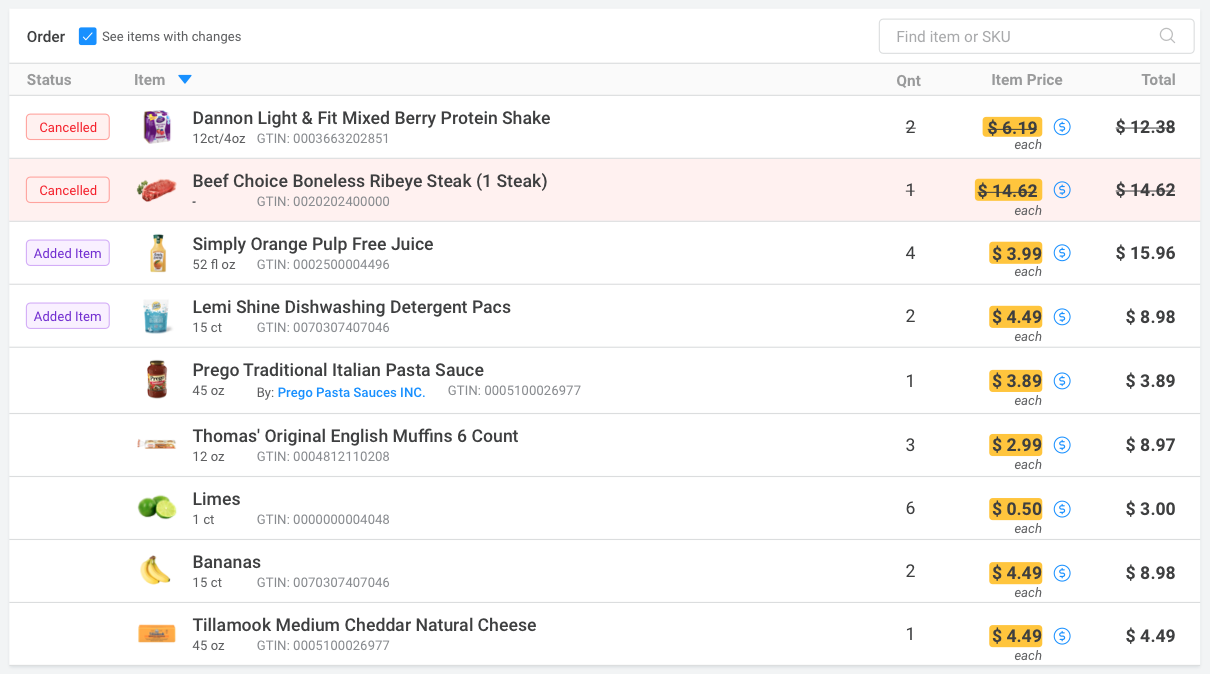Click the price icon for Lemi Shine Pacs
This screenshot has width=1210, height=674.
pos(1062,317)
